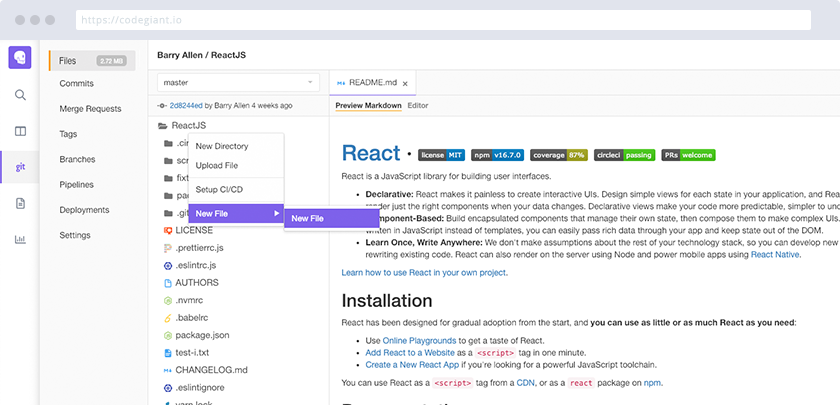Choose New Directory in context menu
The height and width of the screenshot is (405, 840).
click(222, 146)
